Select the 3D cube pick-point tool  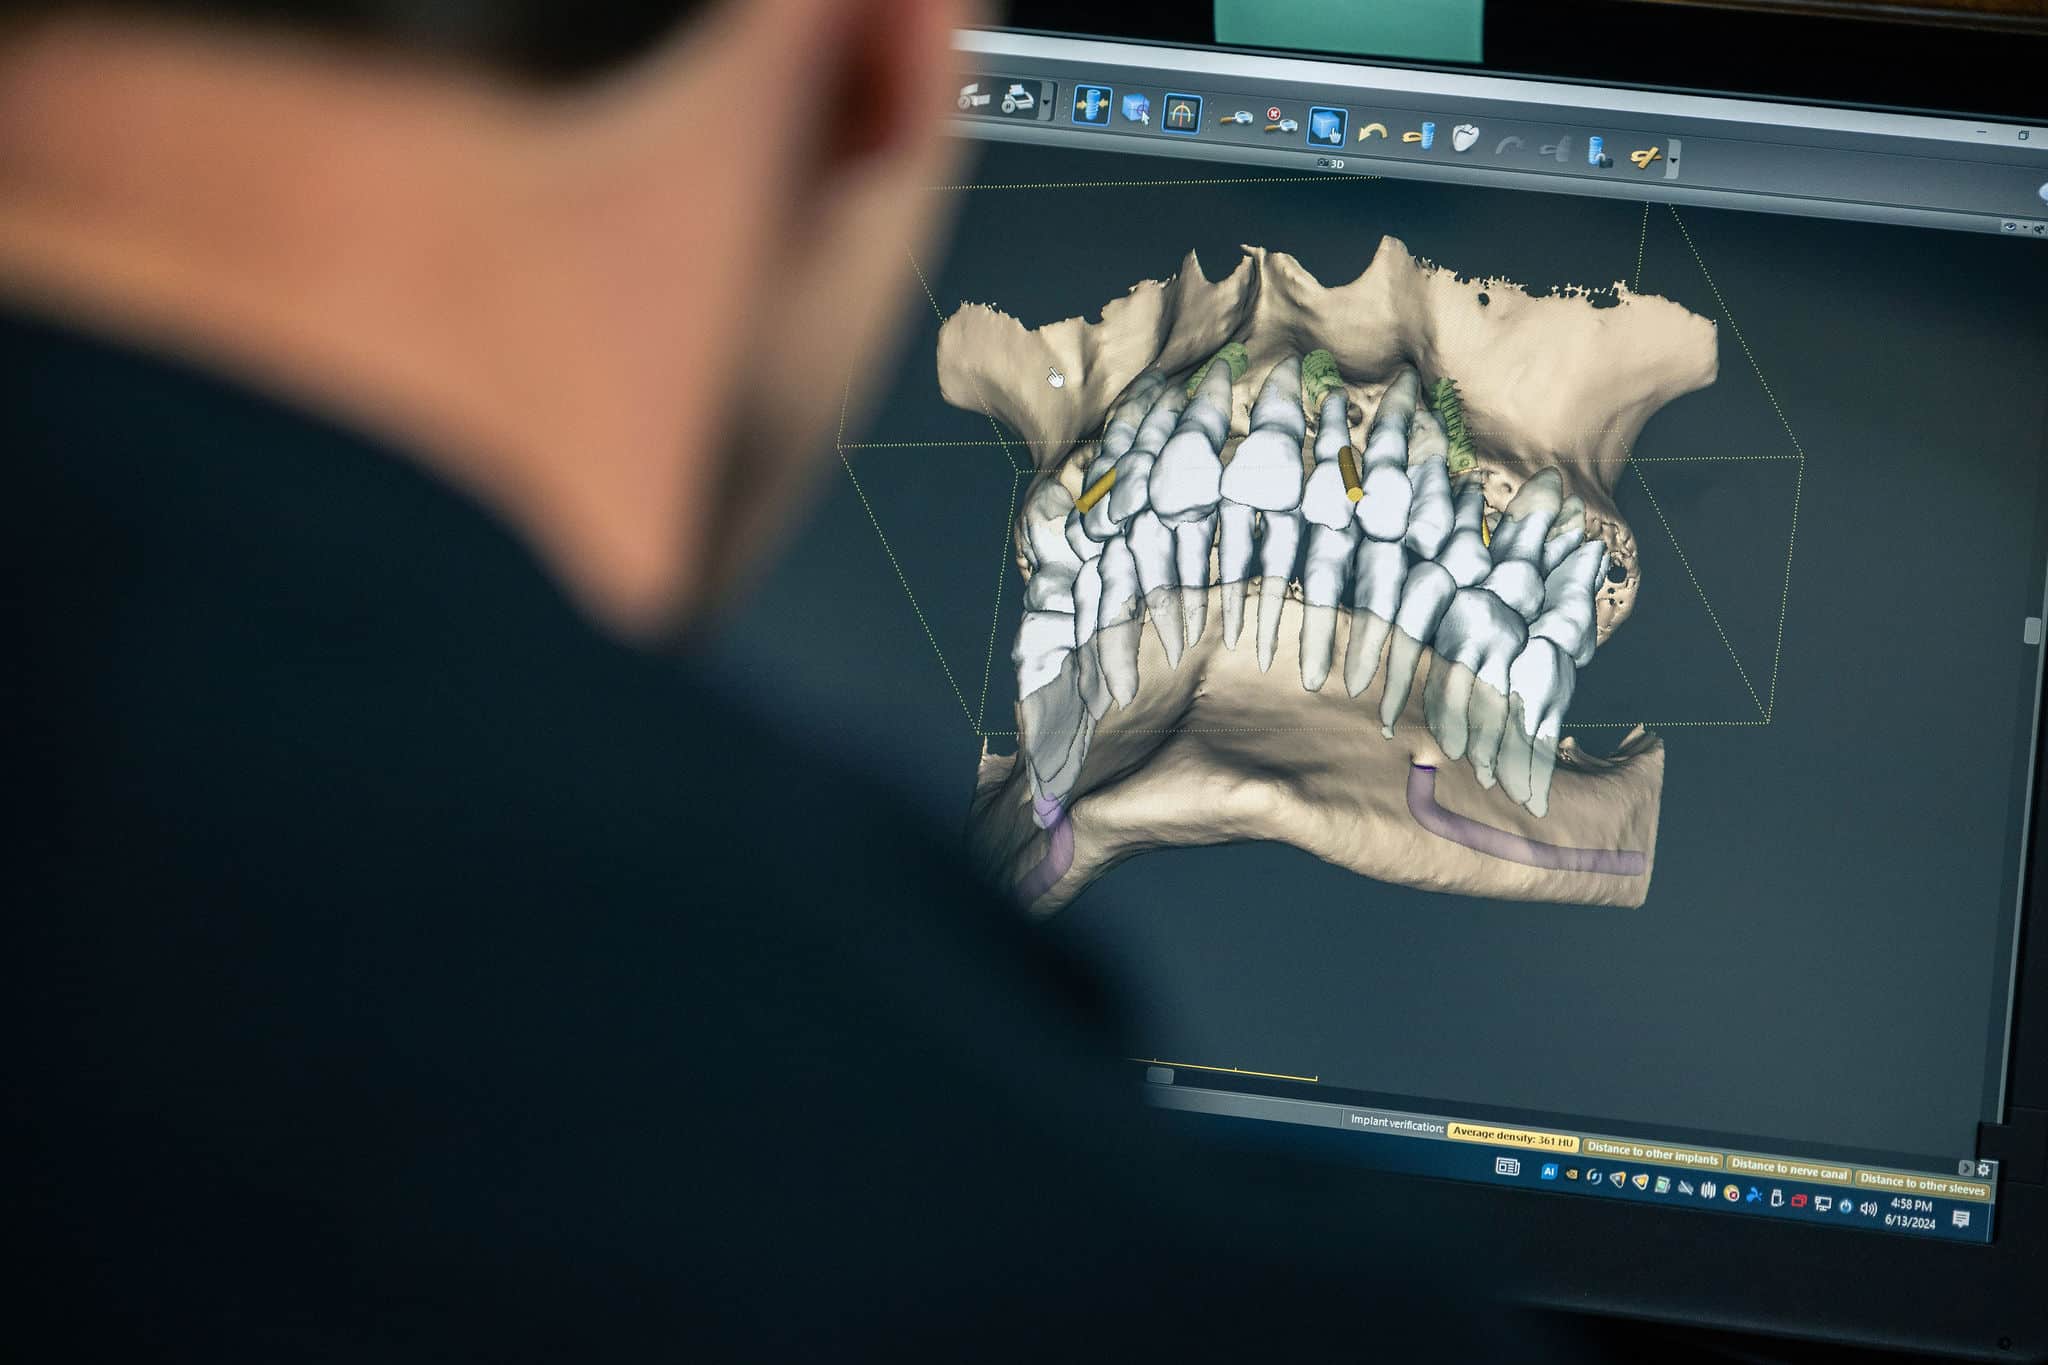click(1136, 109)
